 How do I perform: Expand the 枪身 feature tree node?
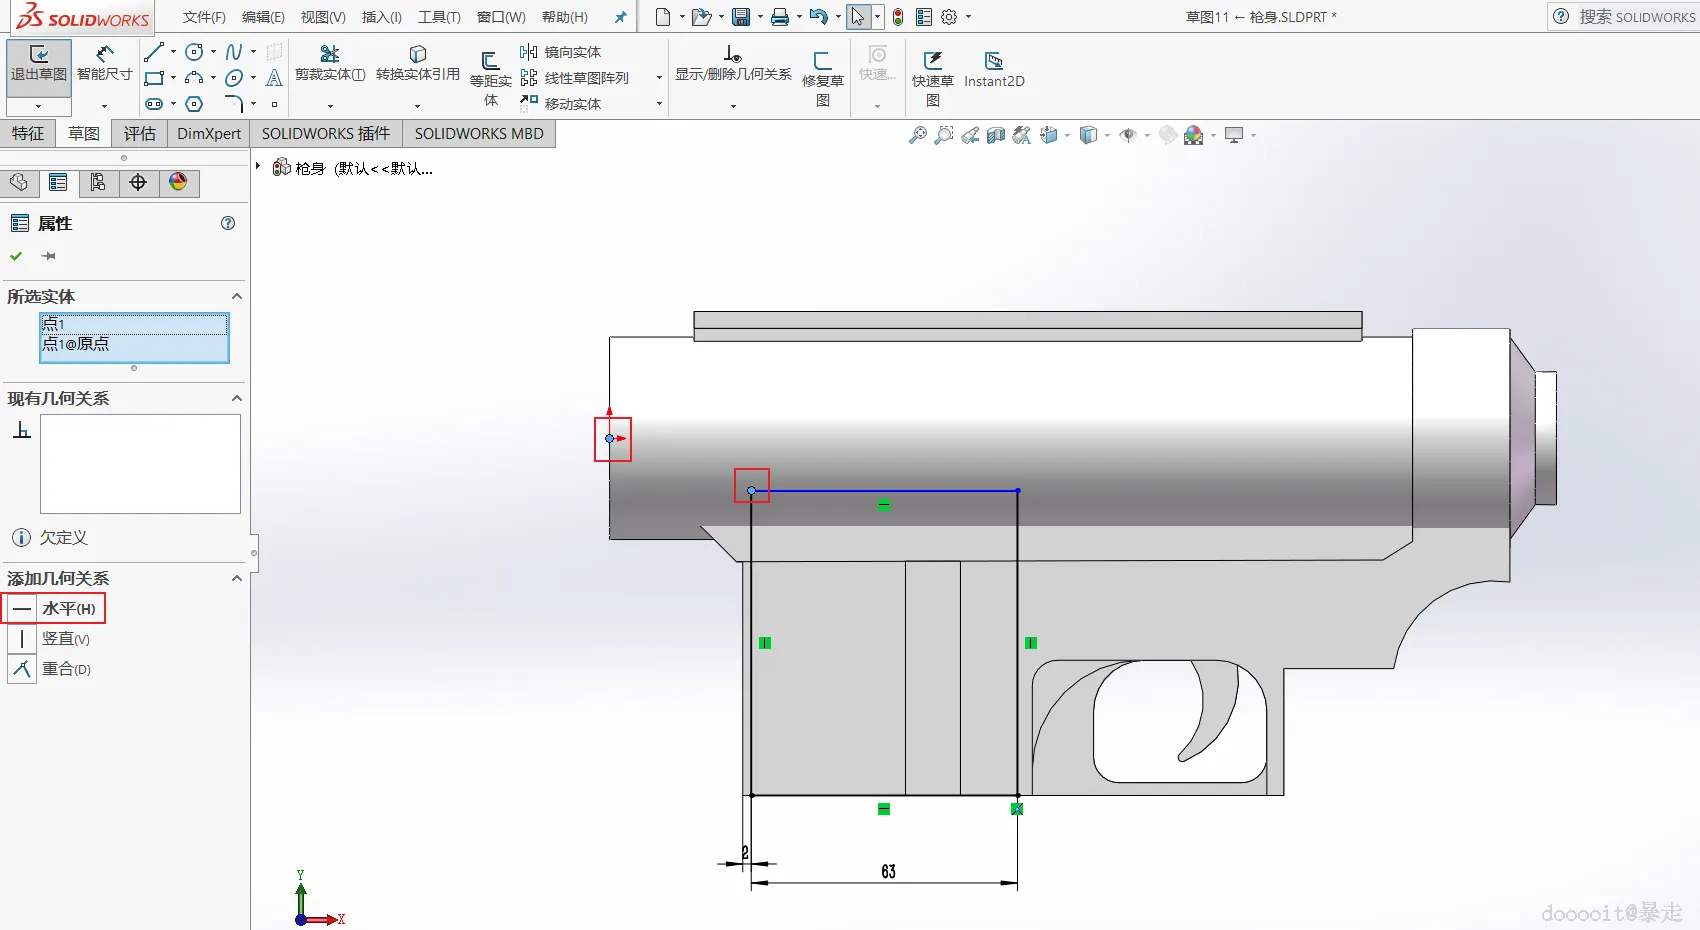pos(258,167)
